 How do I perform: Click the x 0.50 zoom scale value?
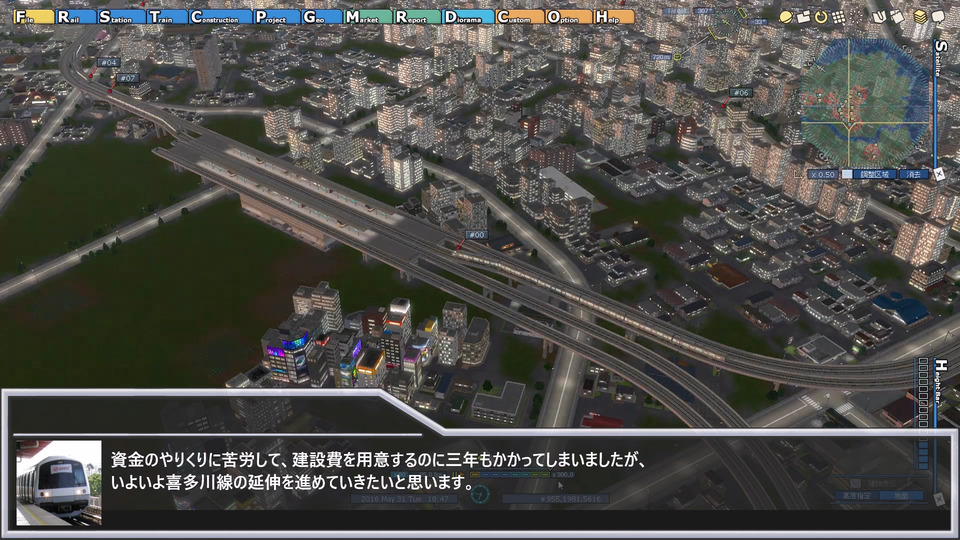[822, 174]
